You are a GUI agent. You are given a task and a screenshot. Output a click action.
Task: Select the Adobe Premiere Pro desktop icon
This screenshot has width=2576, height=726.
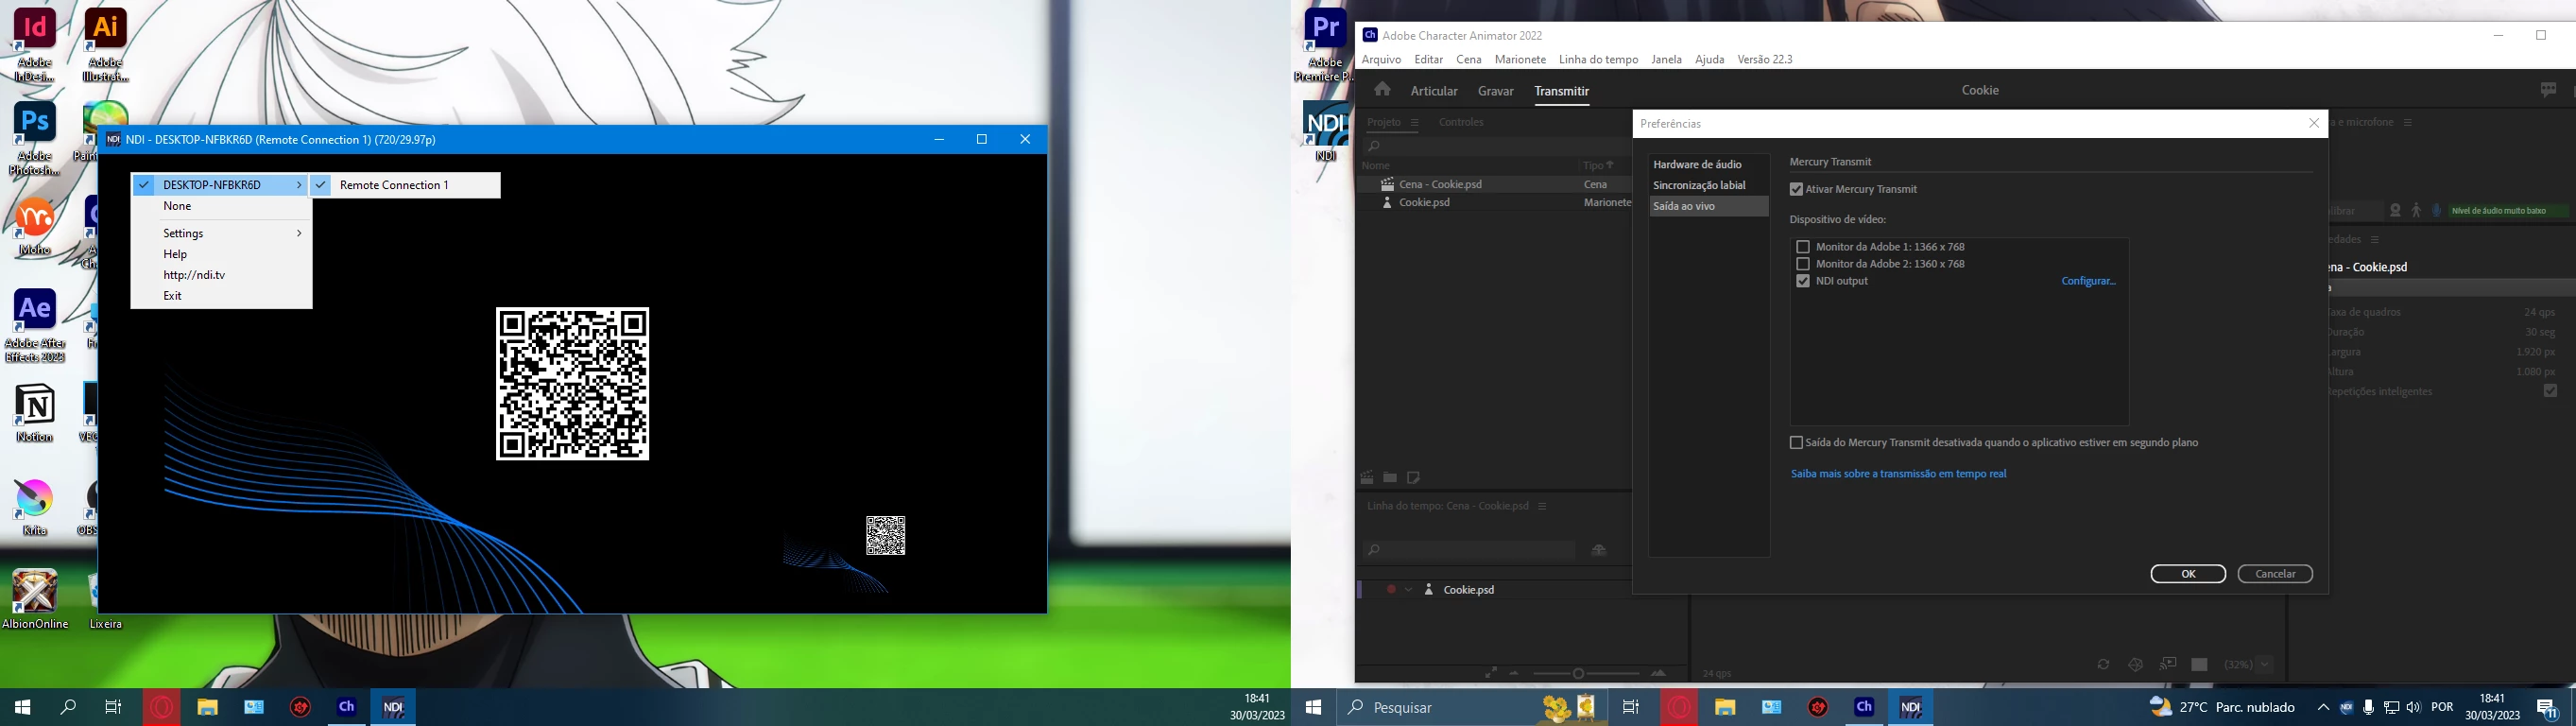click(x=1325, y=45)
